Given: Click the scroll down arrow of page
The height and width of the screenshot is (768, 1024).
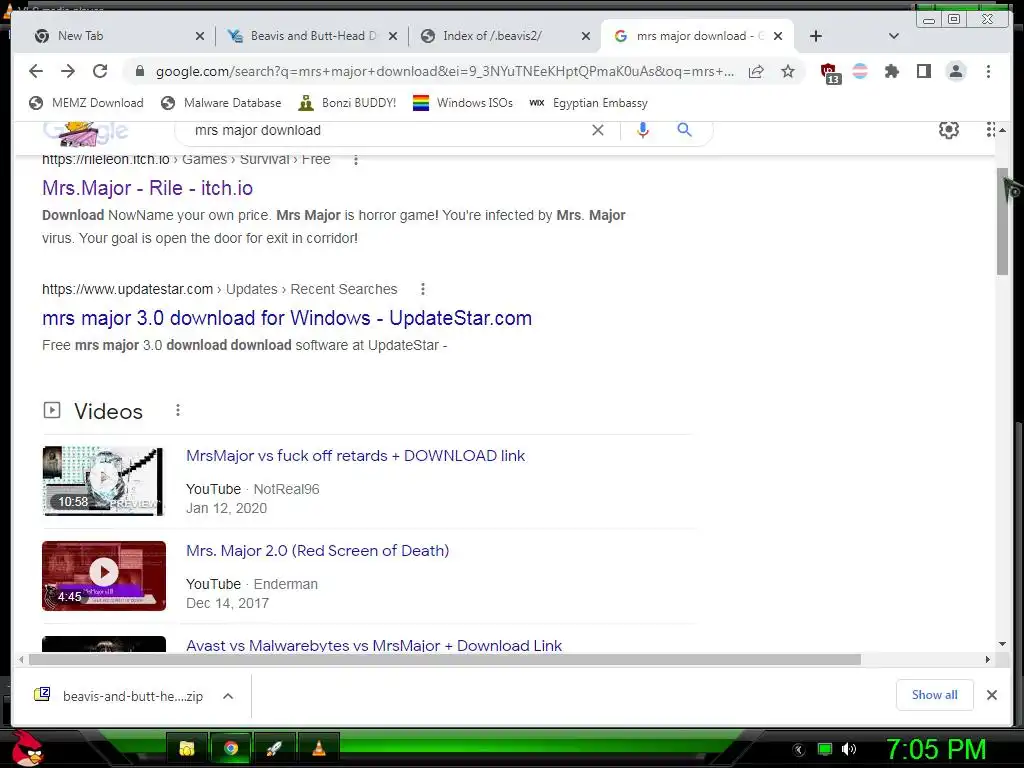Looking at the screenshot, I should point(1002,644).
